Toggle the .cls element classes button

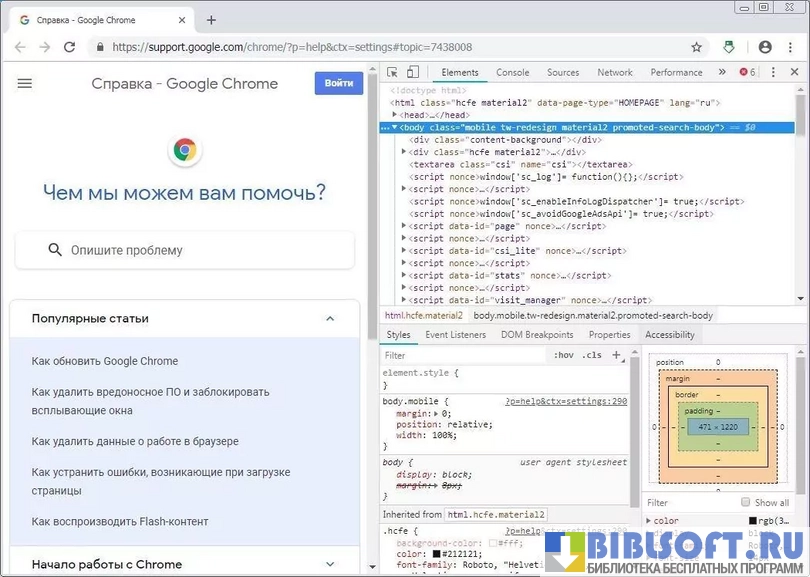[x=593, y=355]
